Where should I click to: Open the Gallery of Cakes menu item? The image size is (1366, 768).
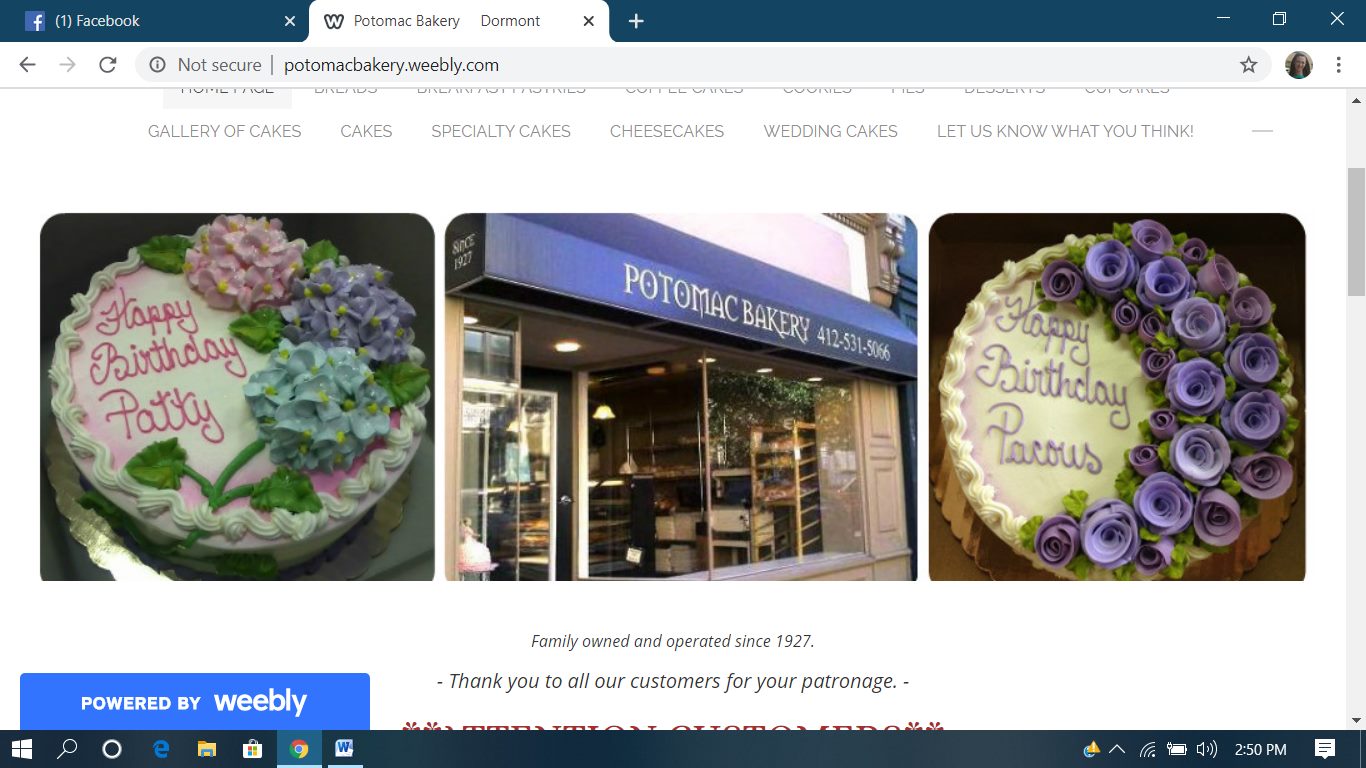coord(224,131)
